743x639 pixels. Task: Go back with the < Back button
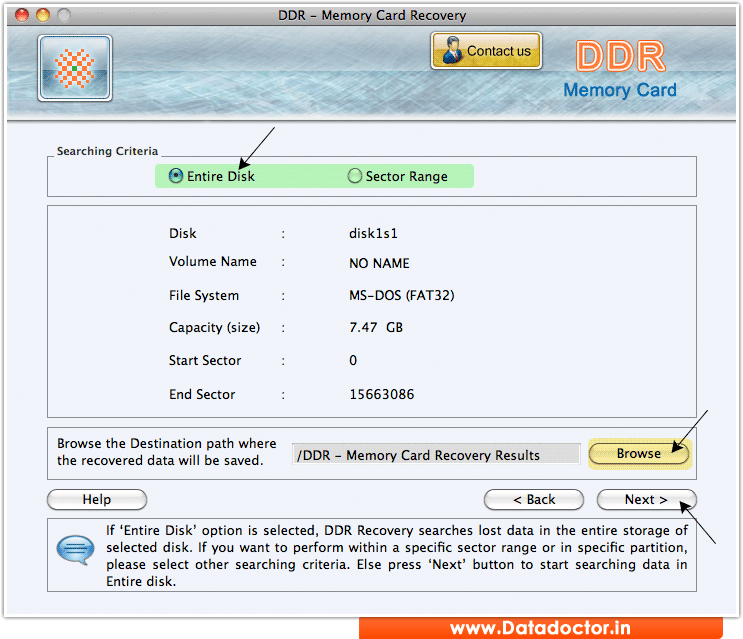534,499
